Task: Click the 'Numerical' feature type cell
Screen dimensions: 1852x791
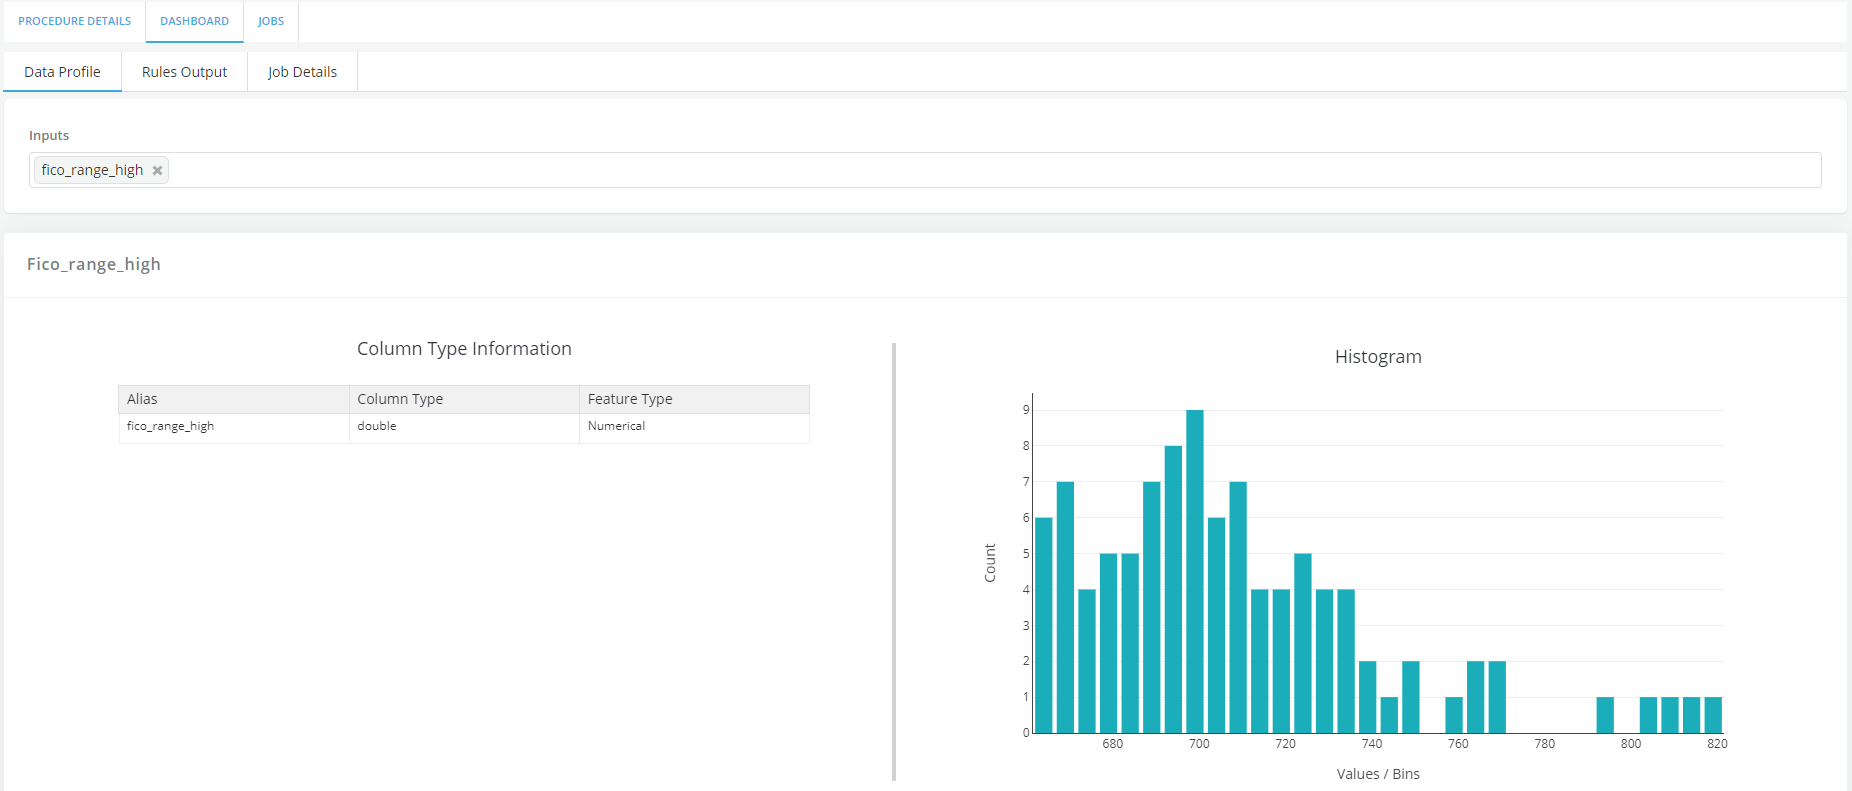Action: [x=616, y=426]
